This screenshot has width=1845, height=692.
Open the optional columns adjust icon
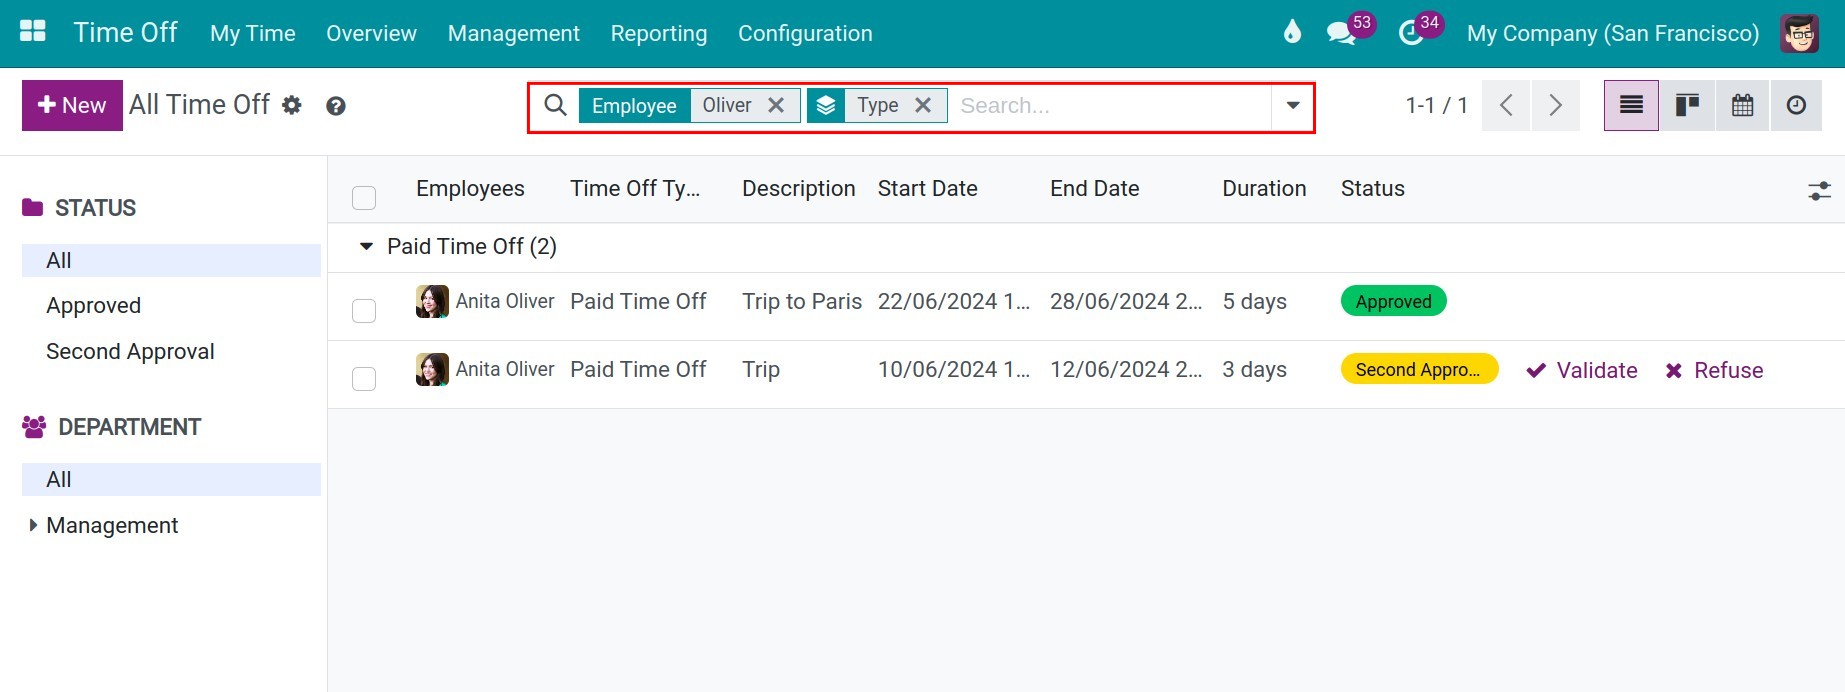pyautogui.click(x=1819, y=190)
